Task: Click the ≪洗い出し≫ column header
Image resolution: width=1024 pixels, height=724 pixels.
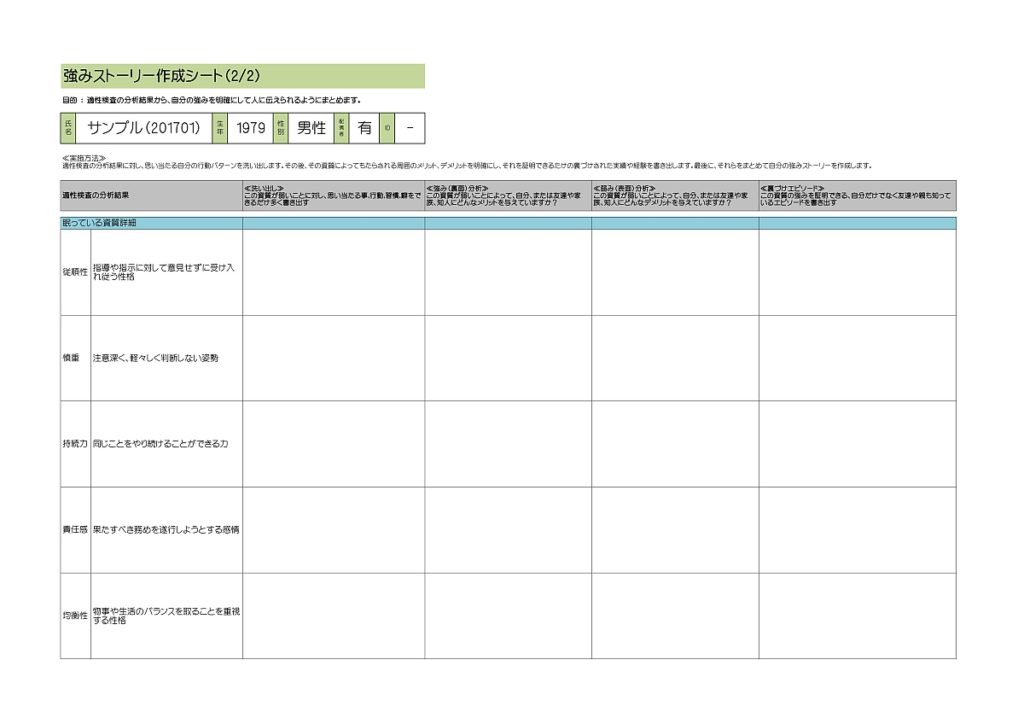Action: (x=334, y=195)
